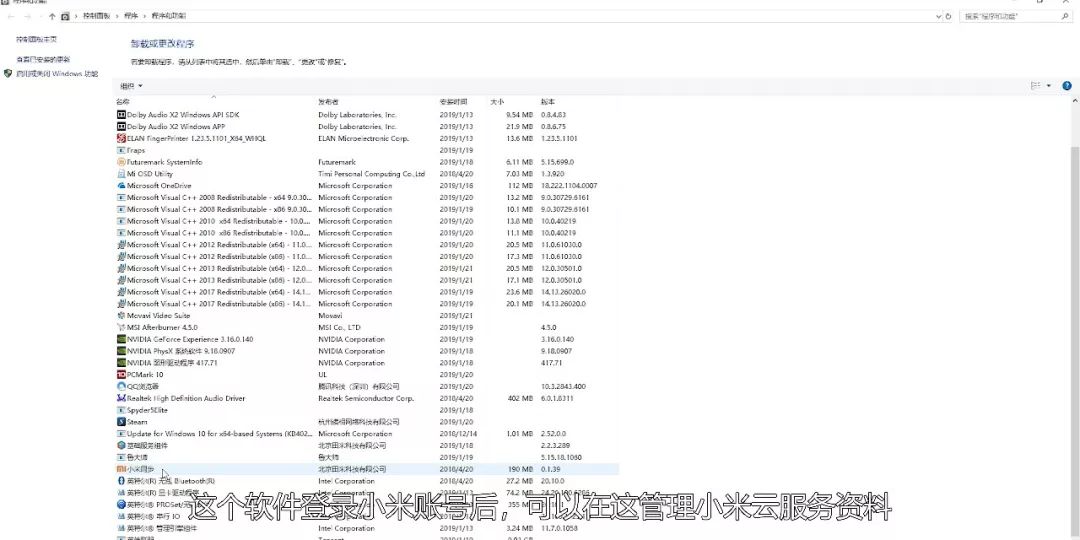Open the 查看已安装的更新 link
1080x540 pixels.
(x=43, y=60)
